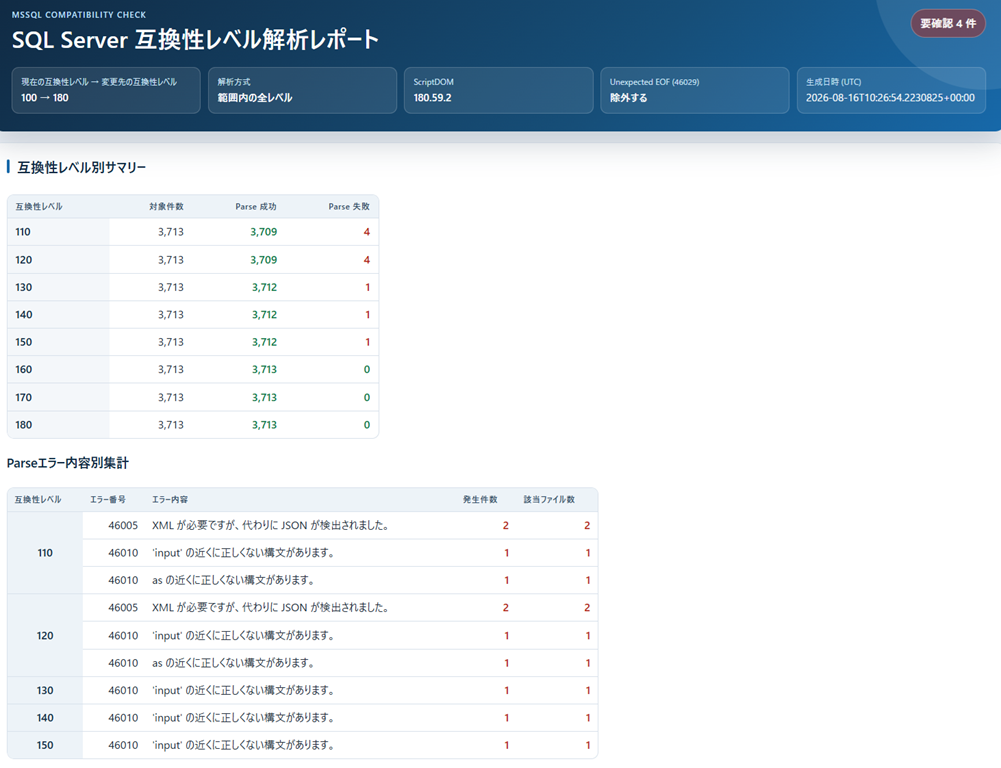The width and height of the screenshot is (1001, 768).
Task: Click the XML/JSON error text in 120 group
Action: [x=271, y=607]
